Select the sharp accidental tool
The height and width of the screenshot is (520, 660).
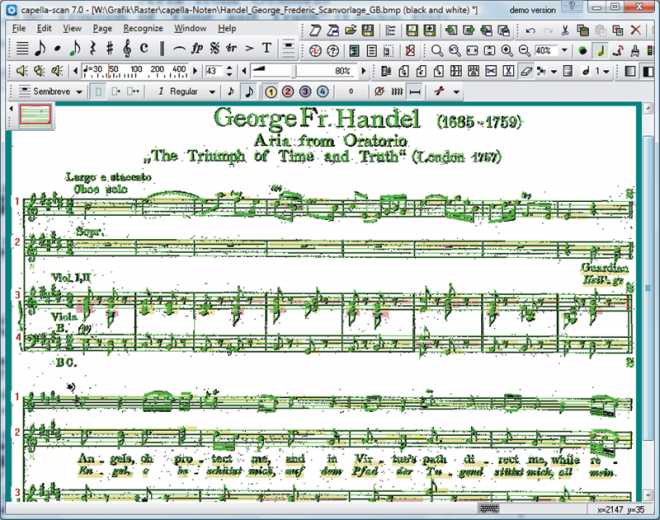[109, 48]
